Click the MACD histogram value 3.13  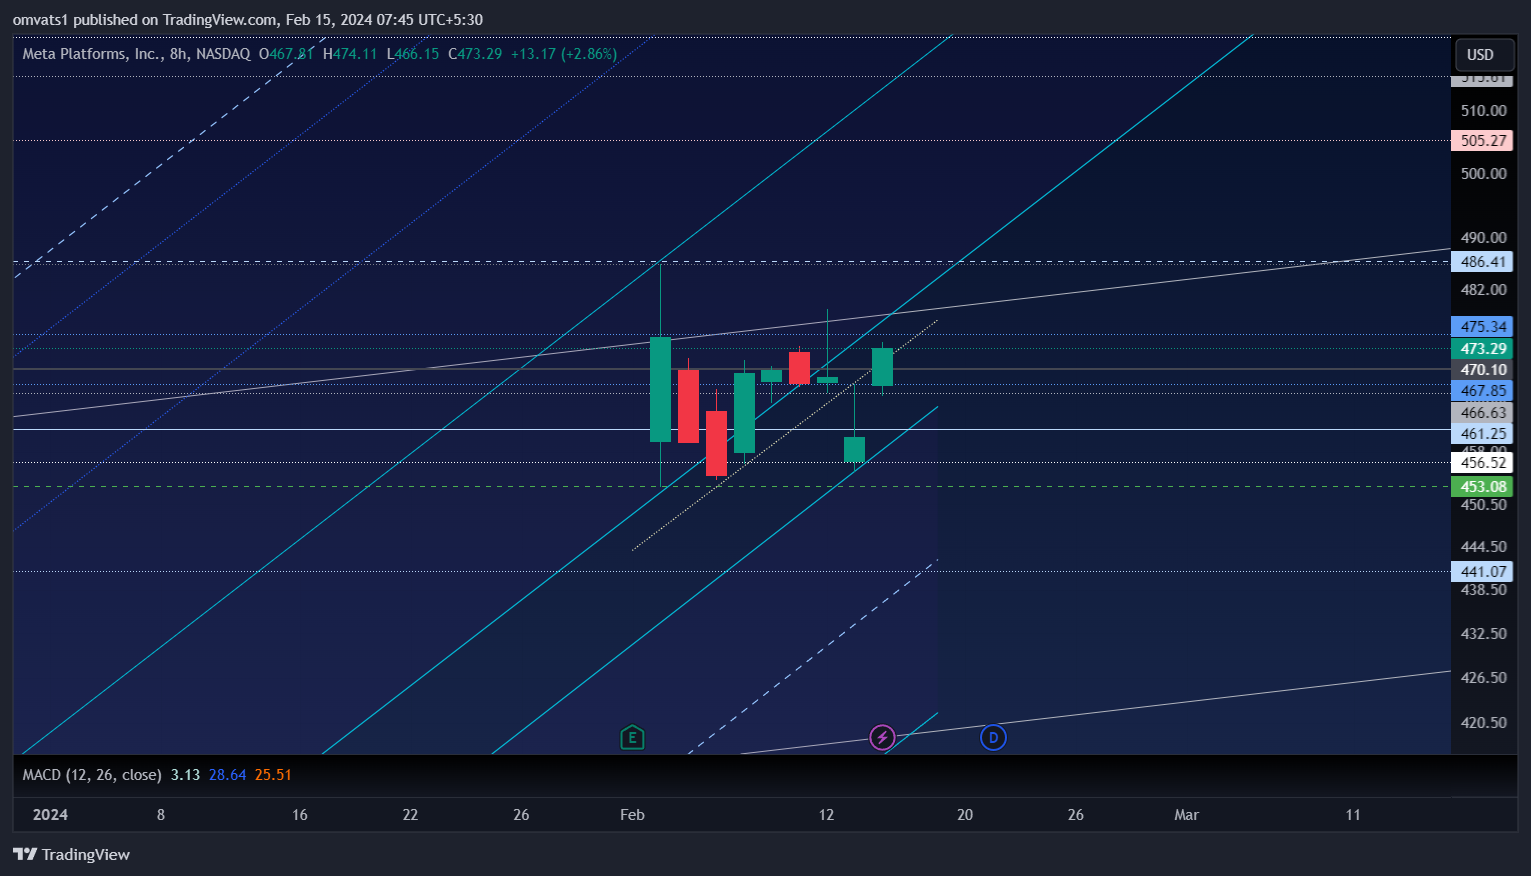coord(185,775)
